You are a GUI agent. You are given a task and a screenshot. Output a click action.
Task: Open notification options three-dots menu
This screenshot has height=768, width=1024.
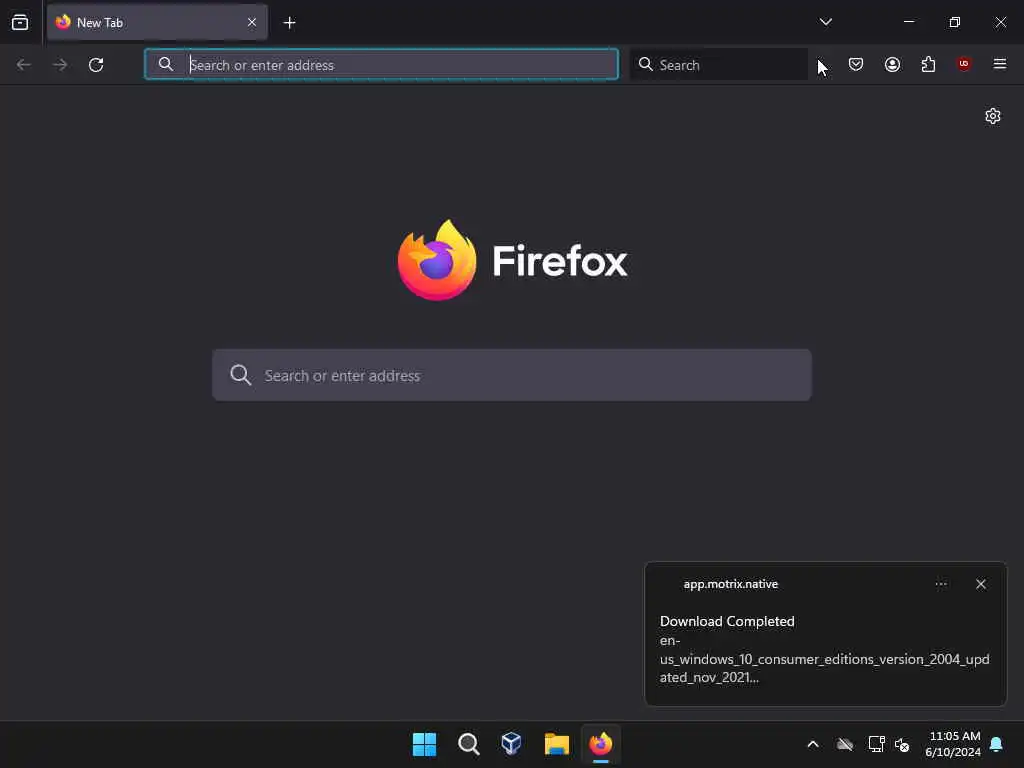point(941,584)
